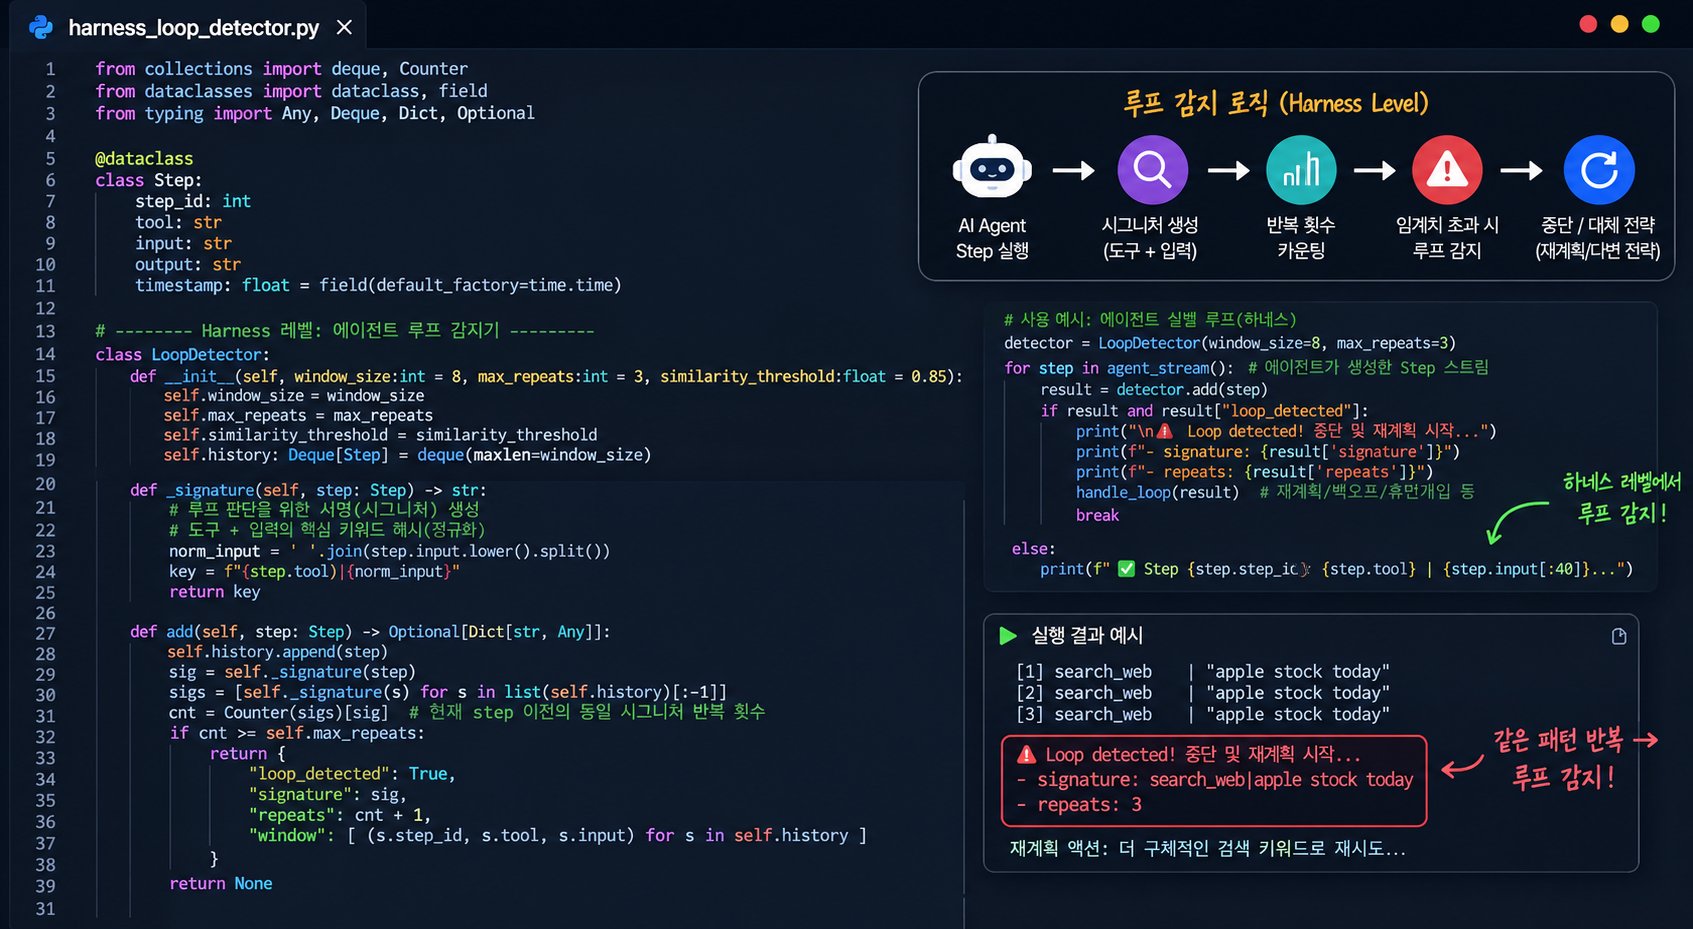Click 'timestamp: float = field(...)' line
This screenshot has height=929, width=1693.
tap(378, 285)
